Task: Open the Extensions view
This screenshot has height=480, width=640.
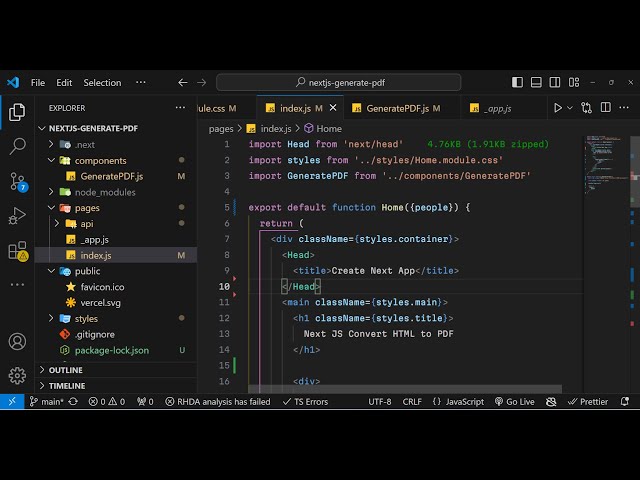Action: (17, 250)
